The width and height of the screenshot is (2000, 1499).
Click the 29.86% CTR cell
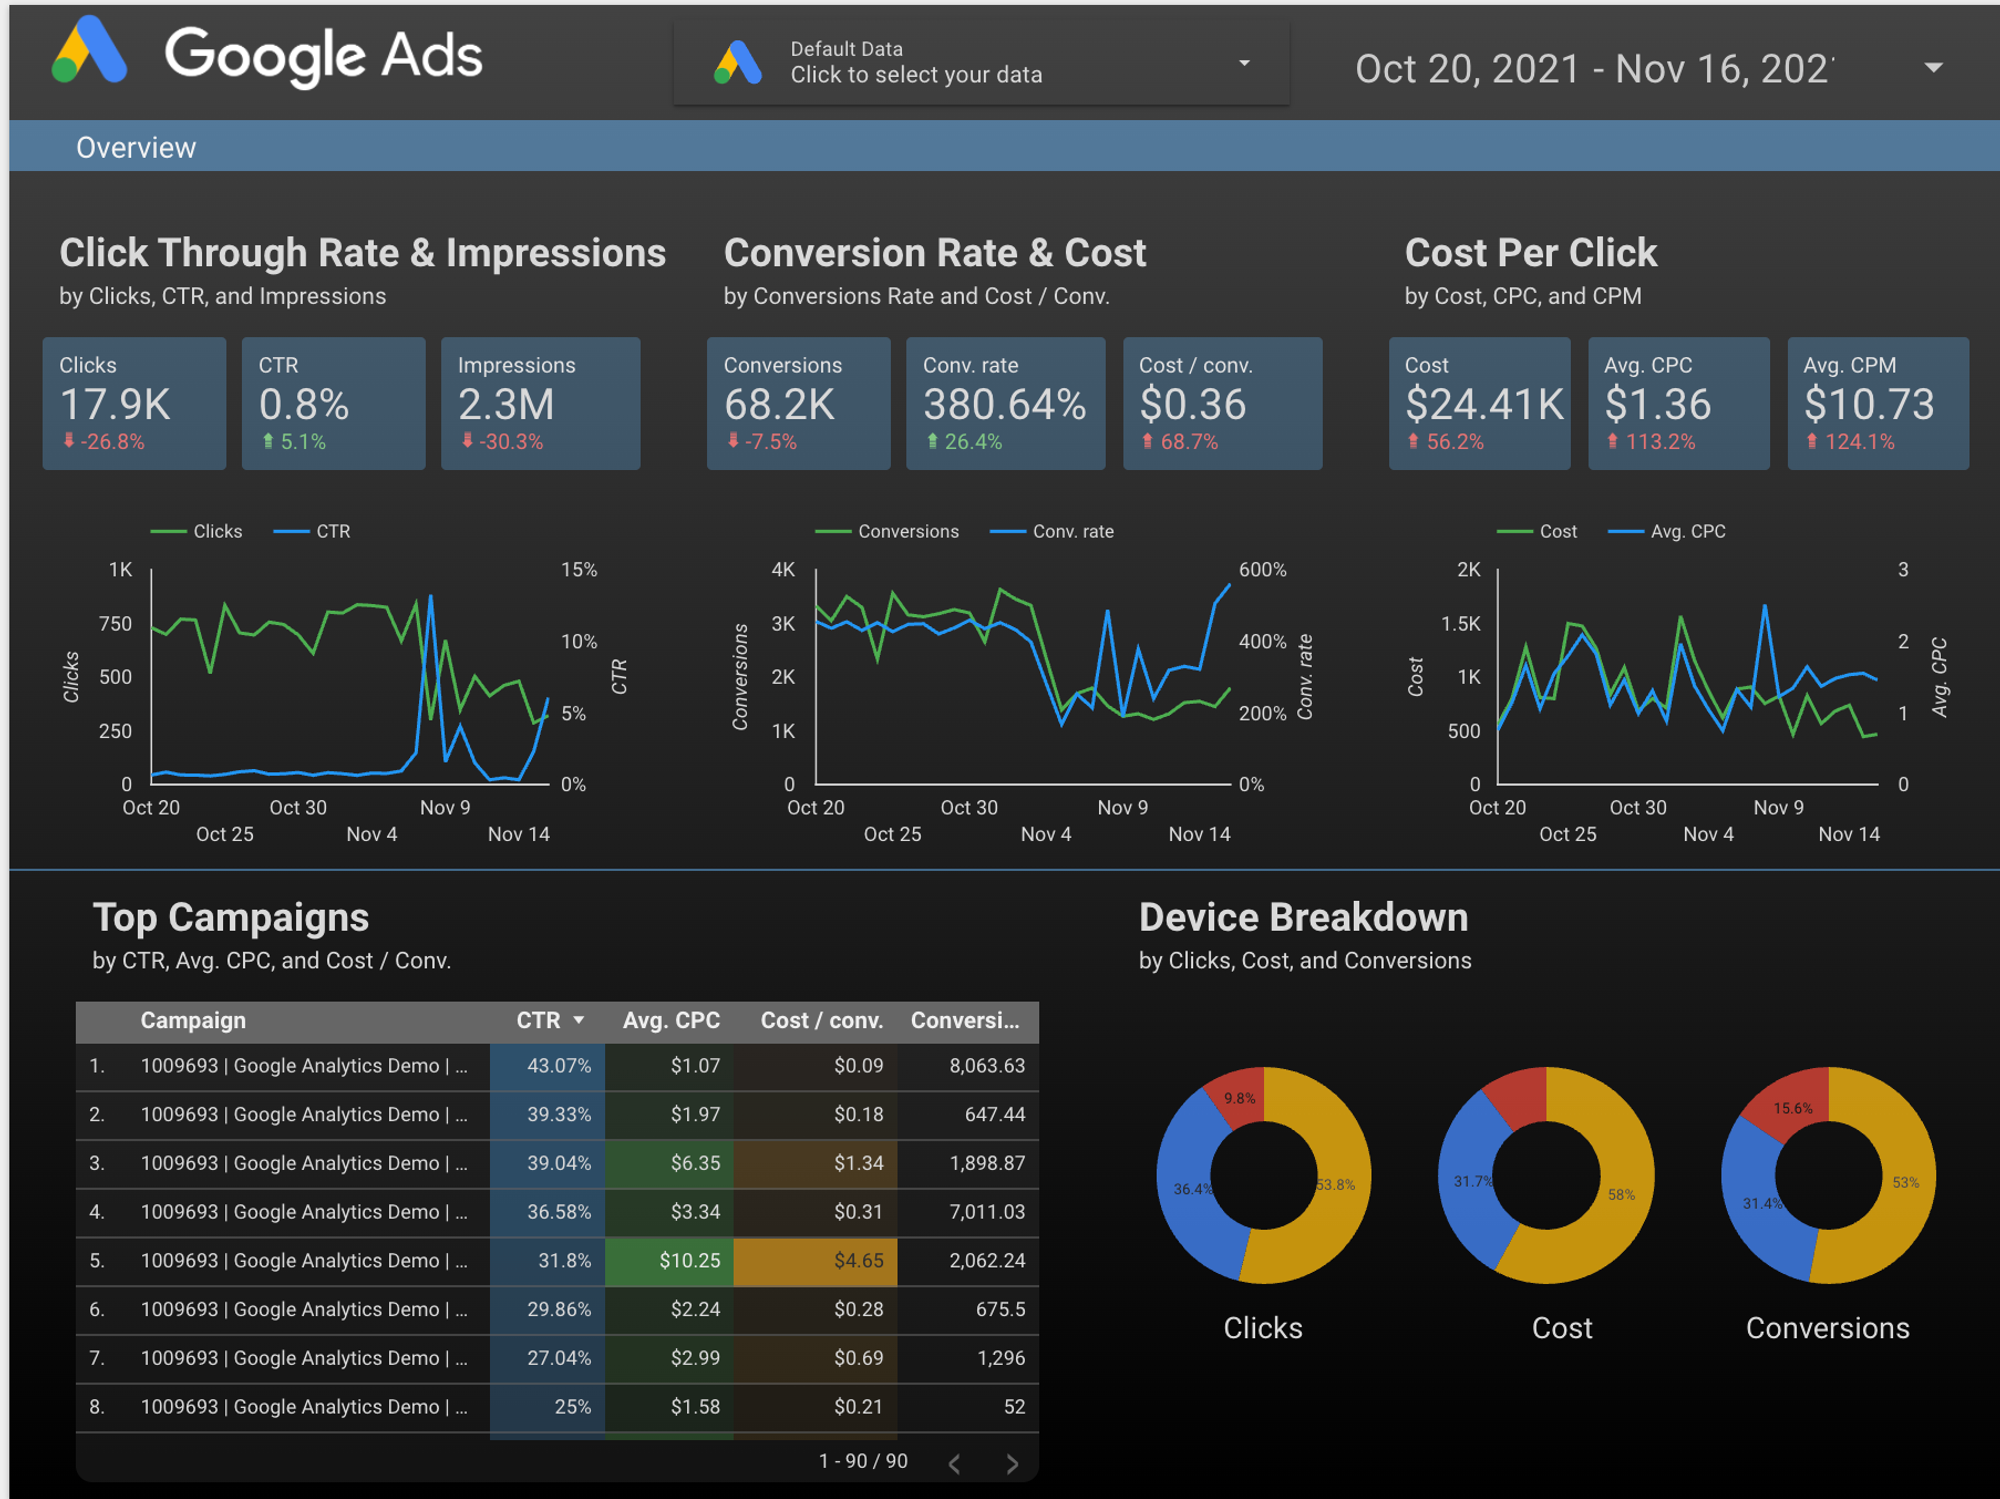(547, 1309)
